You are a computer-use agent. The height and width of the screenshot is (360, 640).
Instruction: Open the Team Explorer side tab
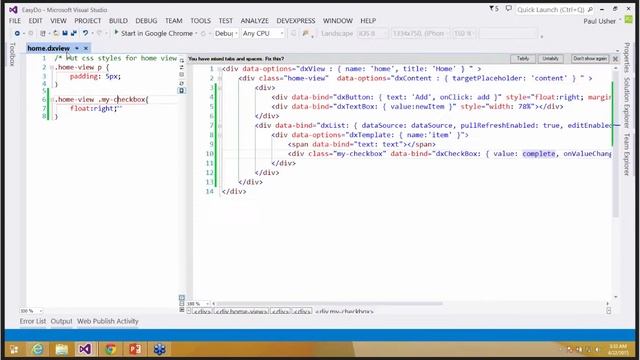pos(627,154)
